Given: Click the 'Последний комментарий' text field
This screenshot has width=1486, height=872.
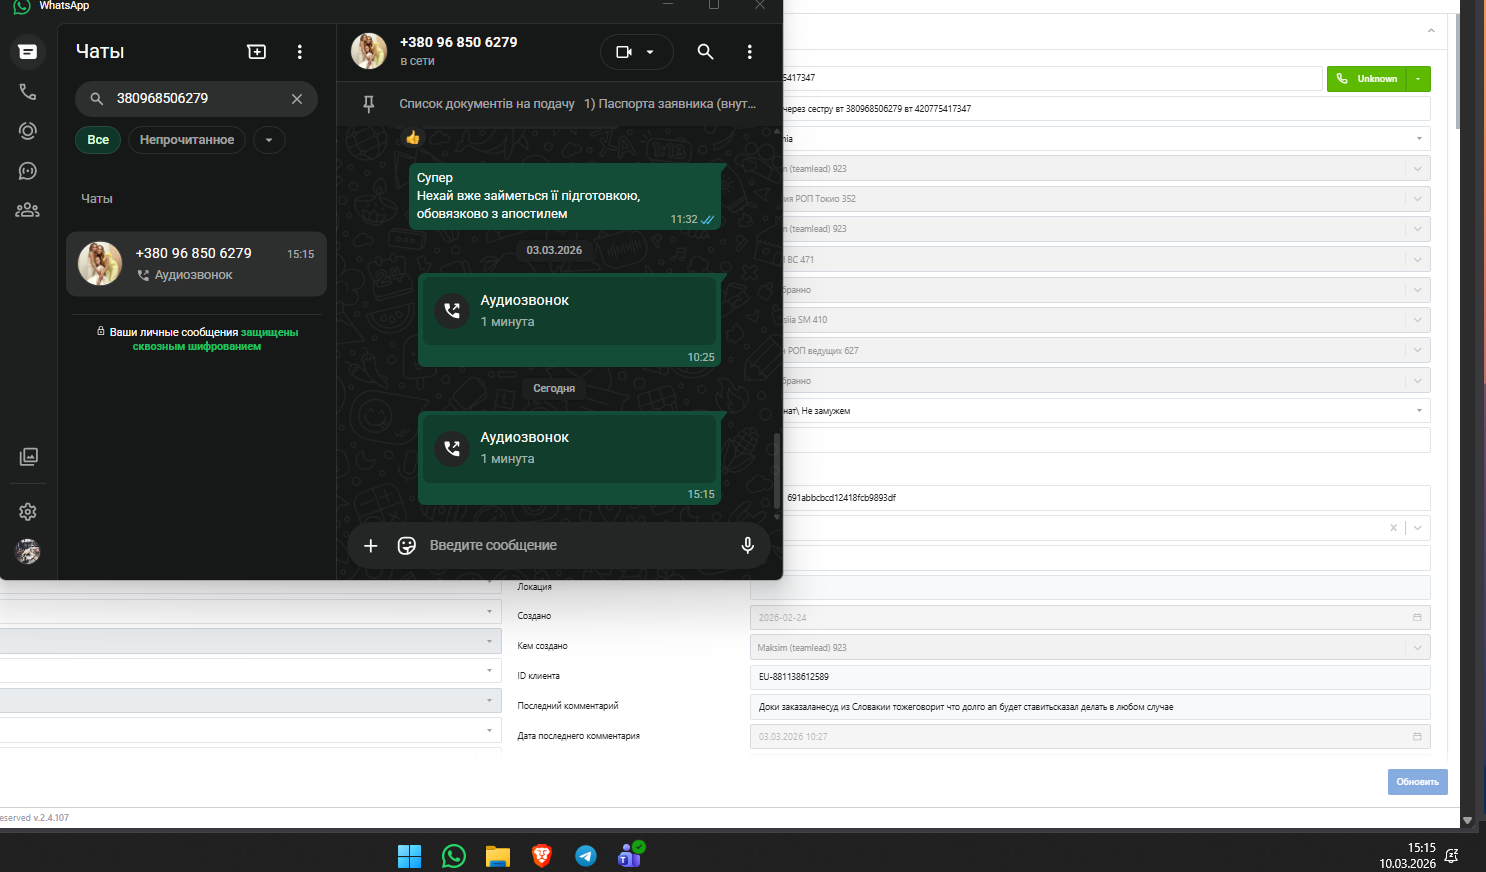Looking at the screenshot, I should (1090, 707).
